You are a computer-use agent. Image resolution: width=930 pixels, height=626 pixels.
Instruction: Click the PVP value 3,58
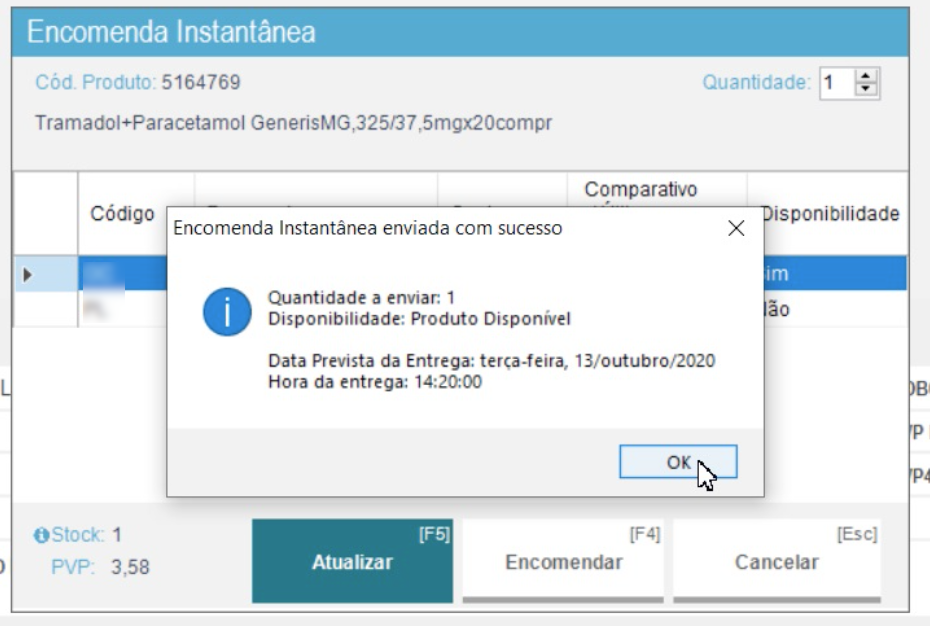(x=130, y=568)
